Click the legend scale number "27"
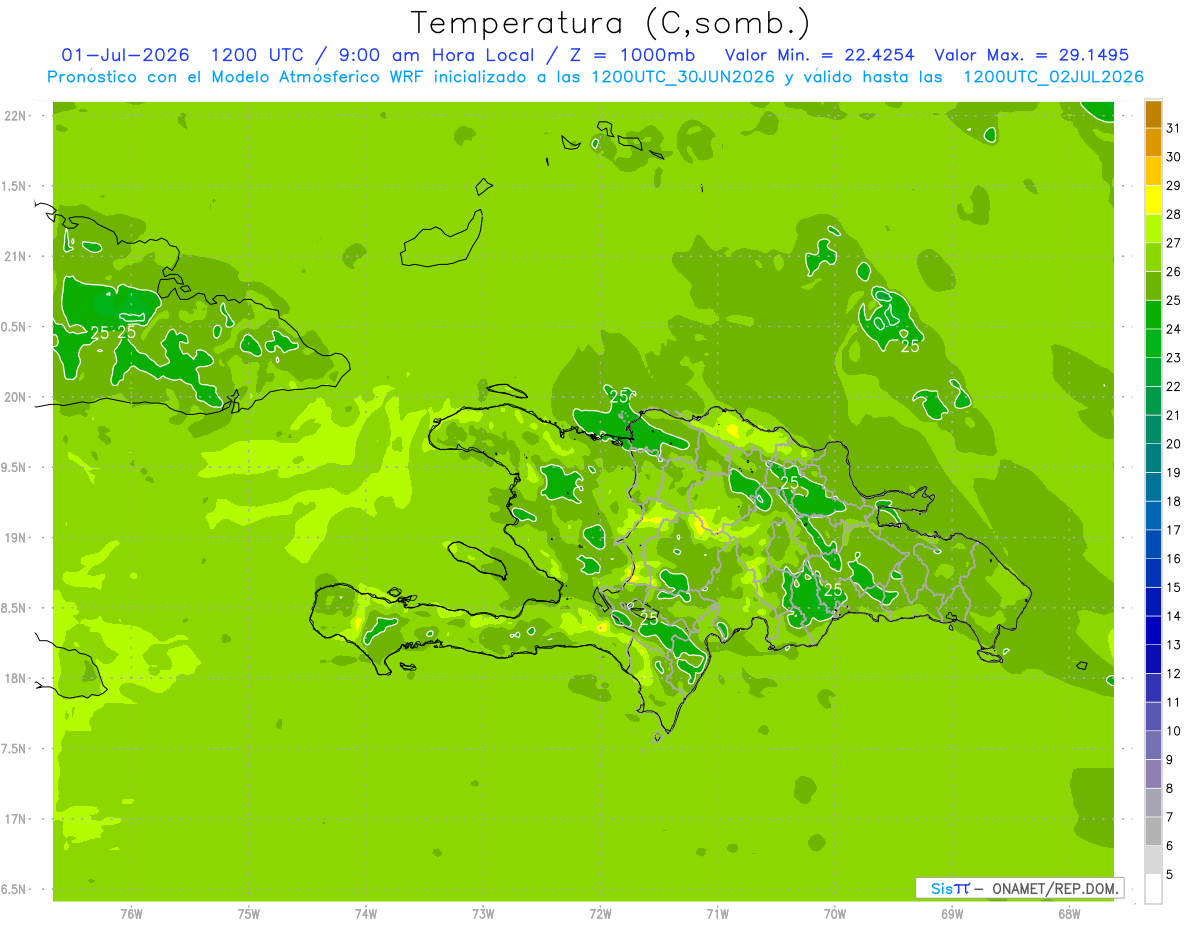 coord(1174,243)
